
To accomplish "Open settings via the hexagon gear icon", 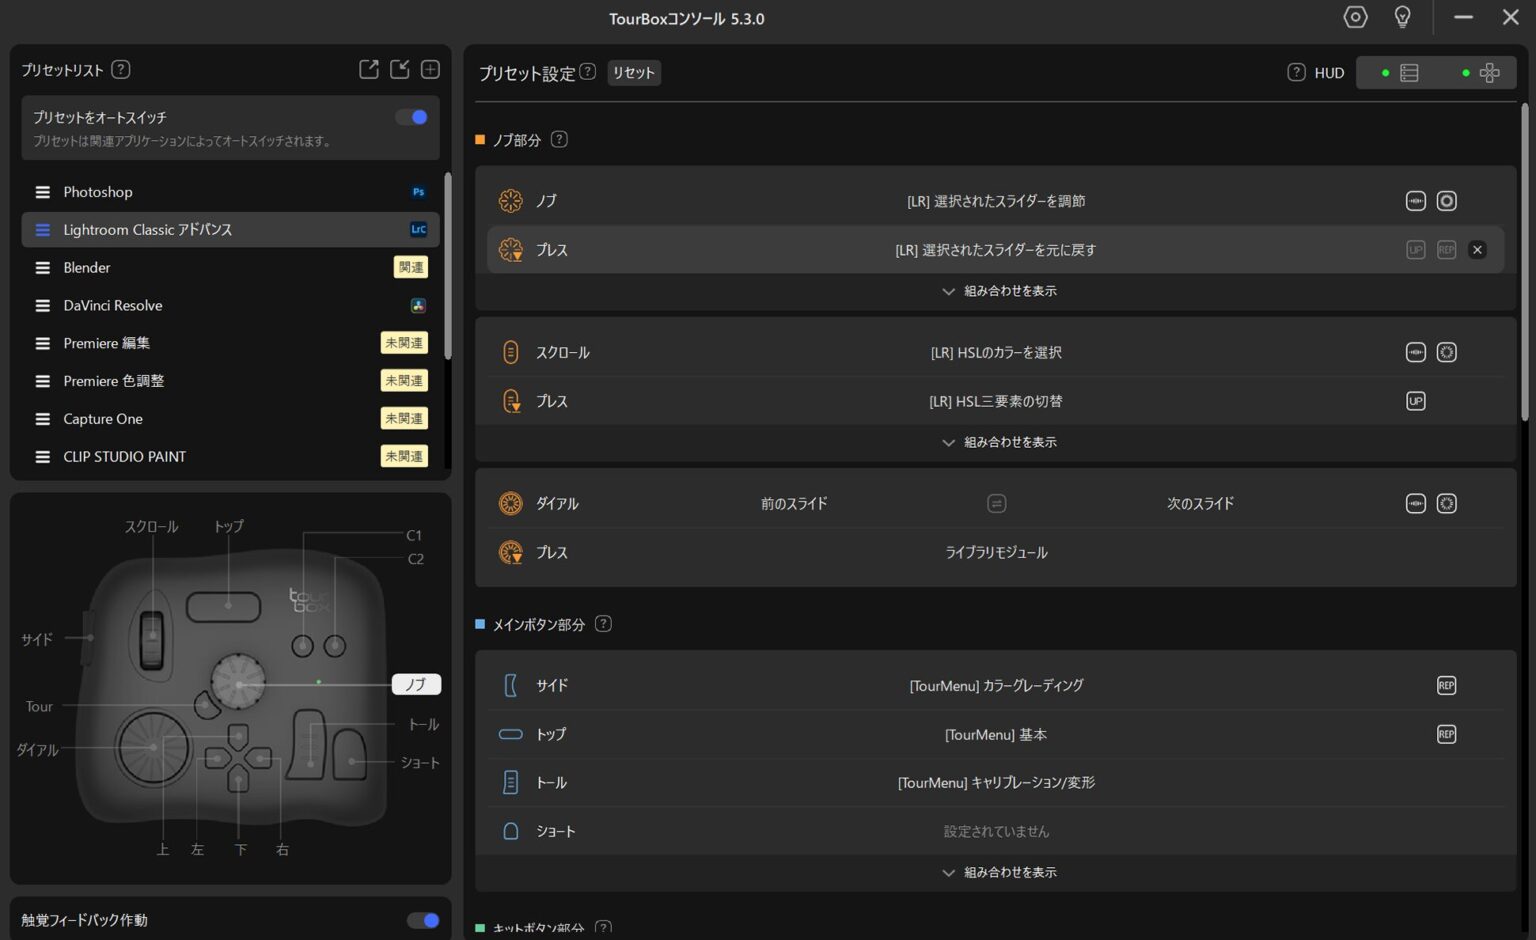I will pos(1355,17).
